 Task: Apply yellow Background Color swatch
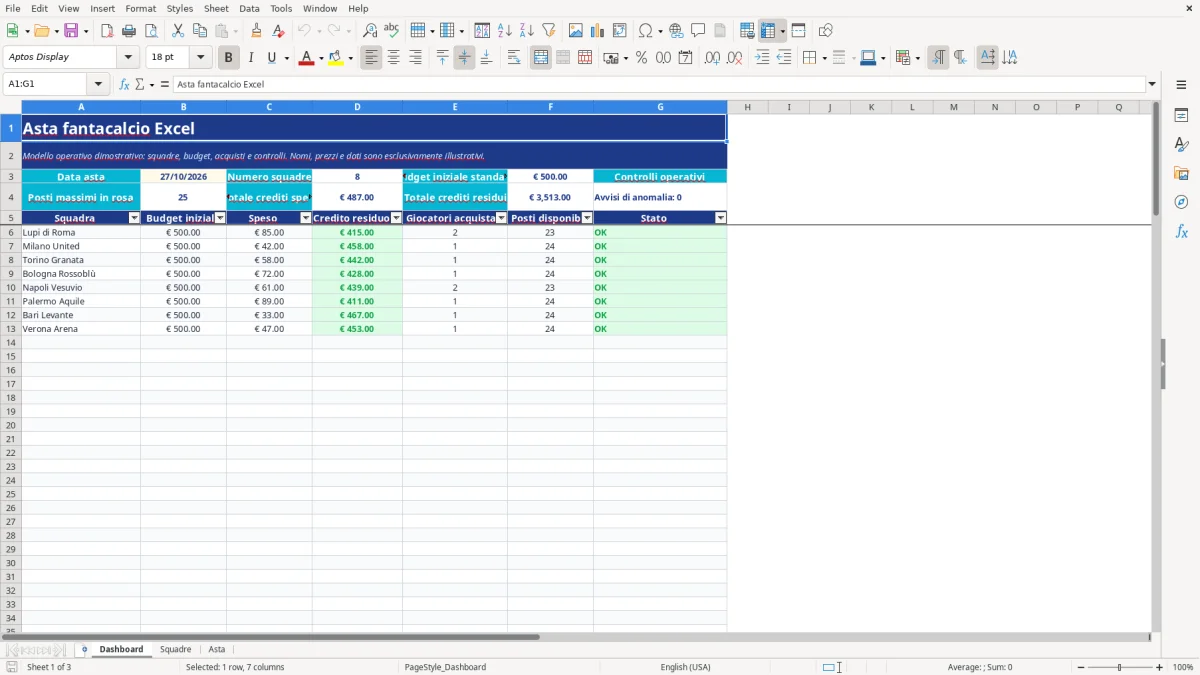[336, 58]
